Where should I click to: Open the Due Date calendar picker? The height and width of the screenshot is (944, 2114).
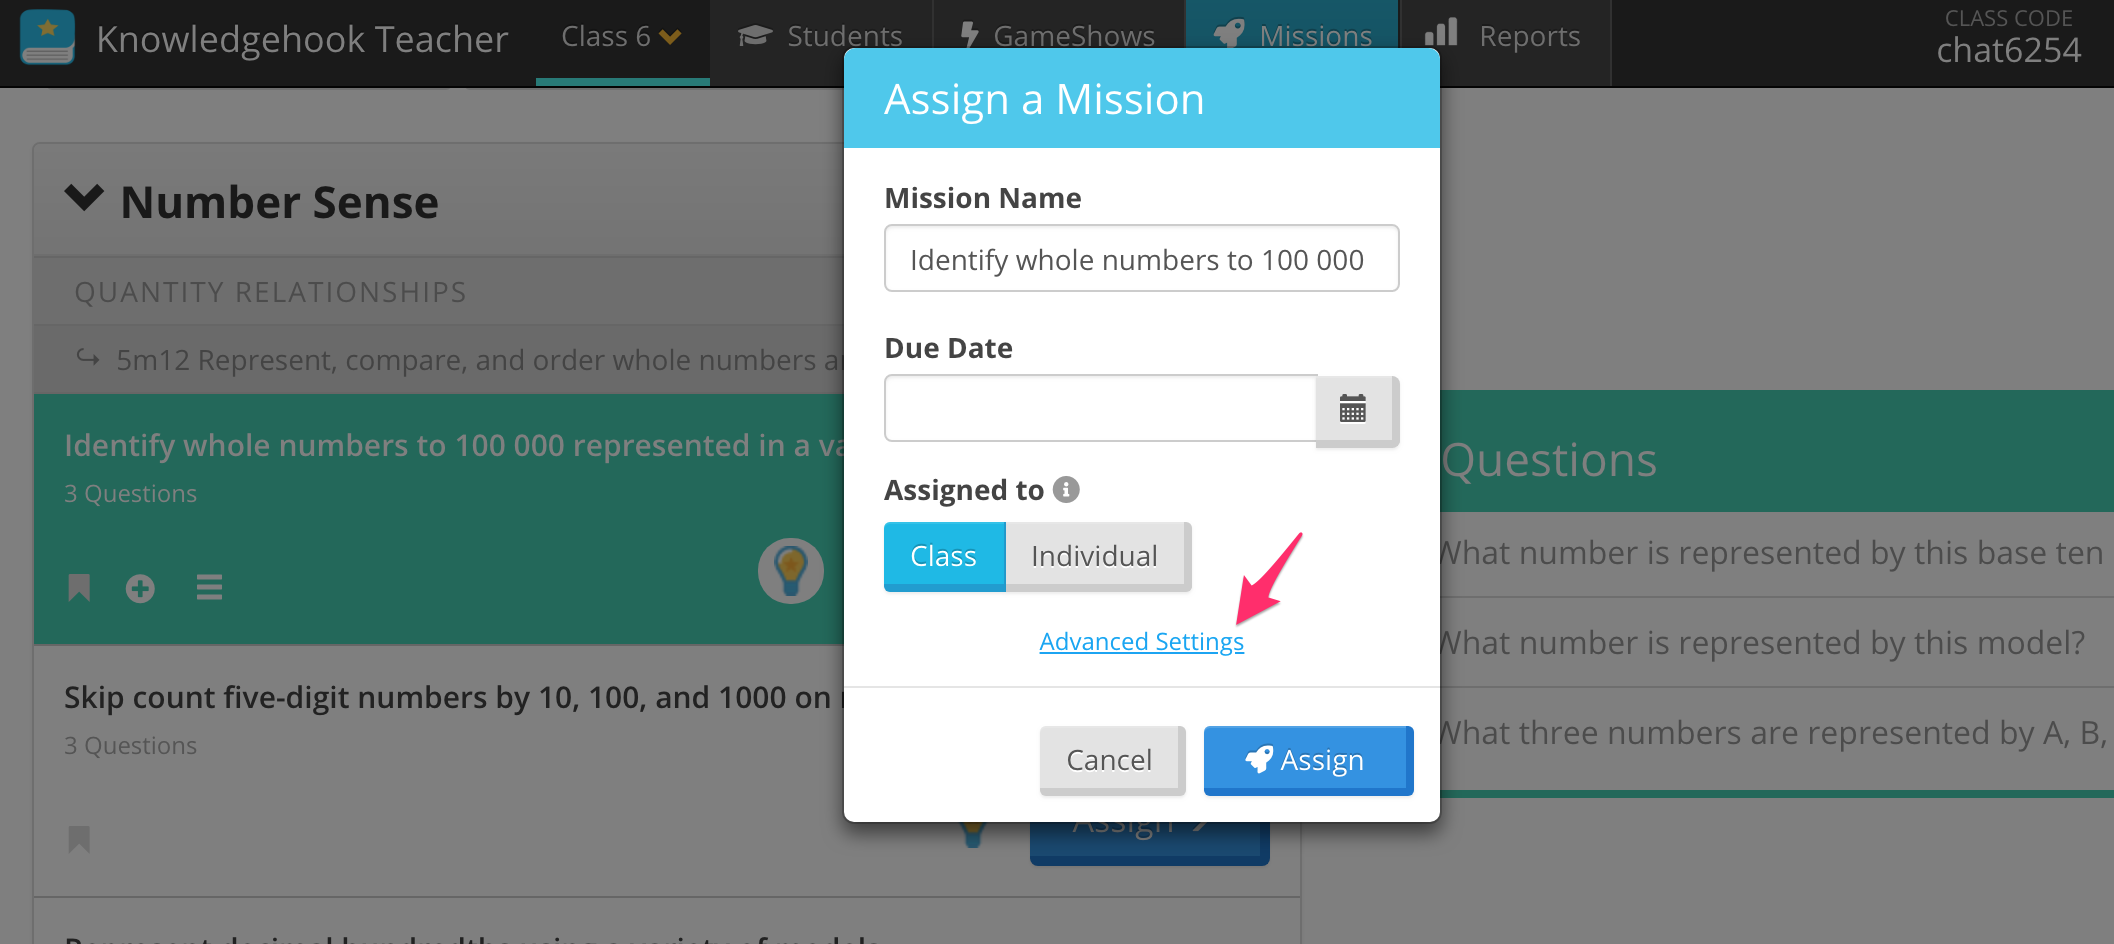1355,409
